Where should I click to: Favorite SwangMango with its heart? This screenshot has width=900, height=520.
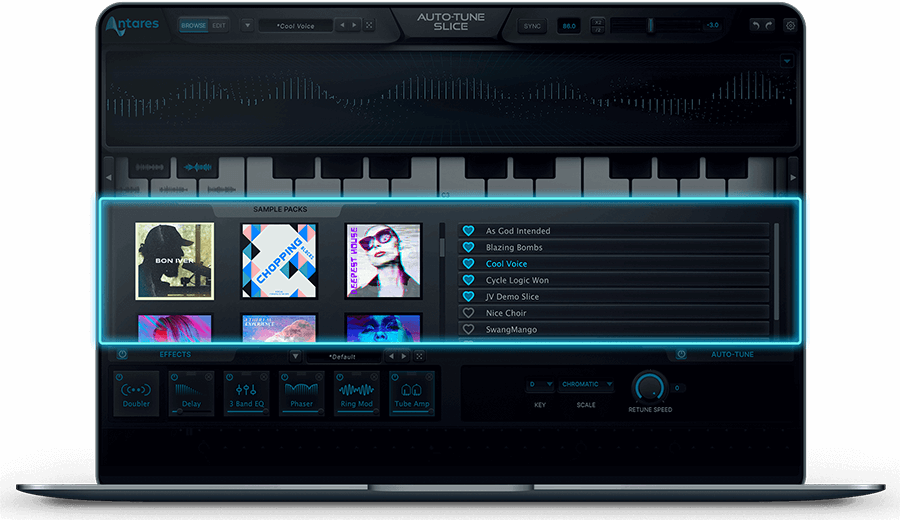[x=468, y=329]
